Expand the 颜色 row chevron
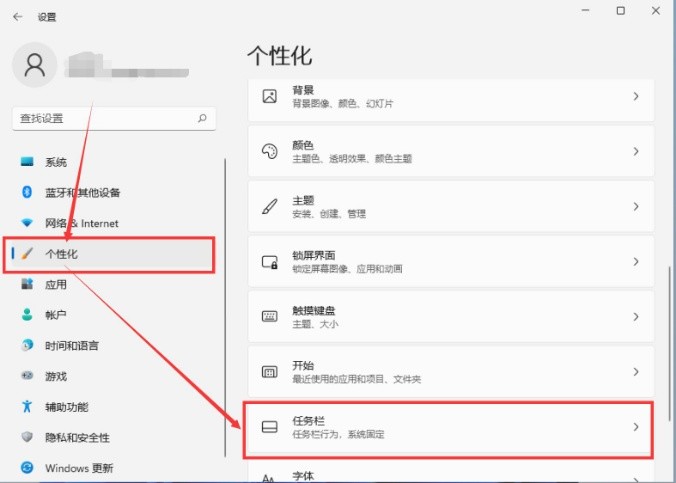 click(636, 151)
